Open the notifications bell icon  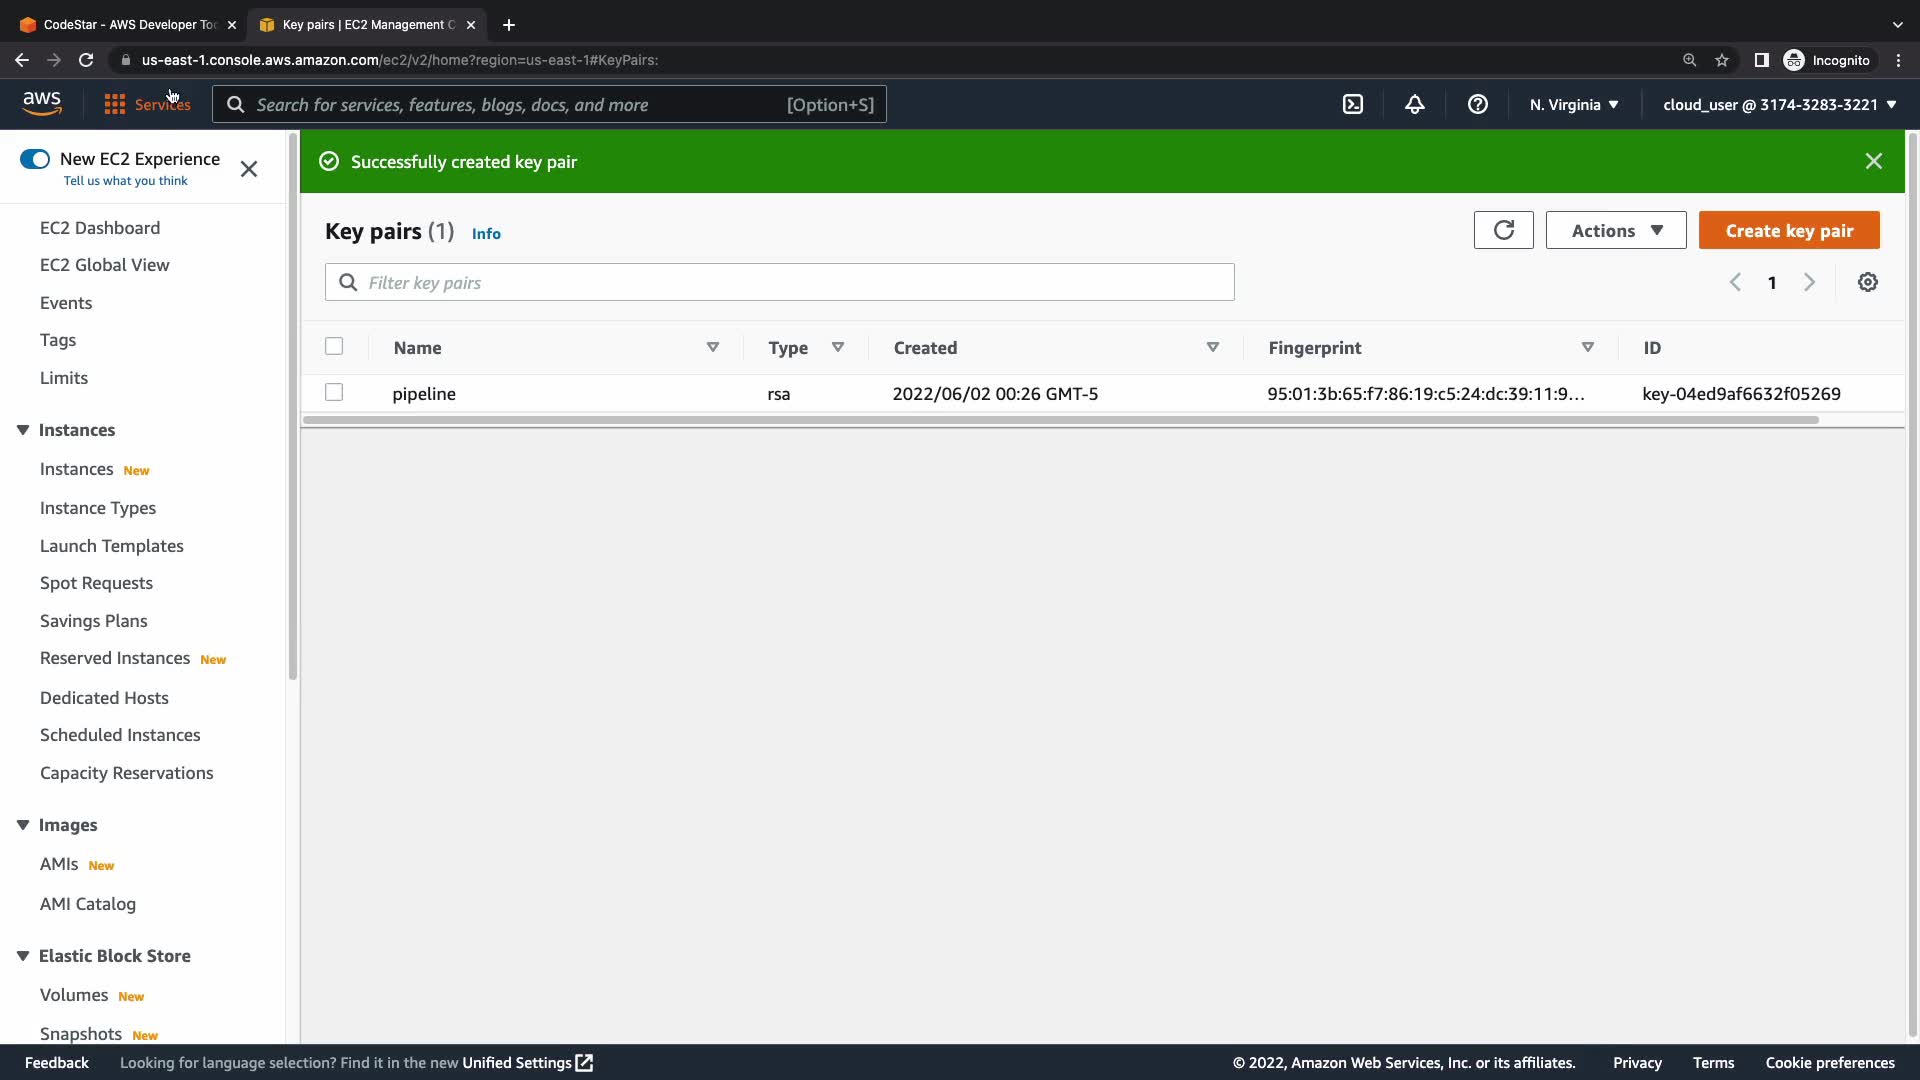pos(1414,104)
